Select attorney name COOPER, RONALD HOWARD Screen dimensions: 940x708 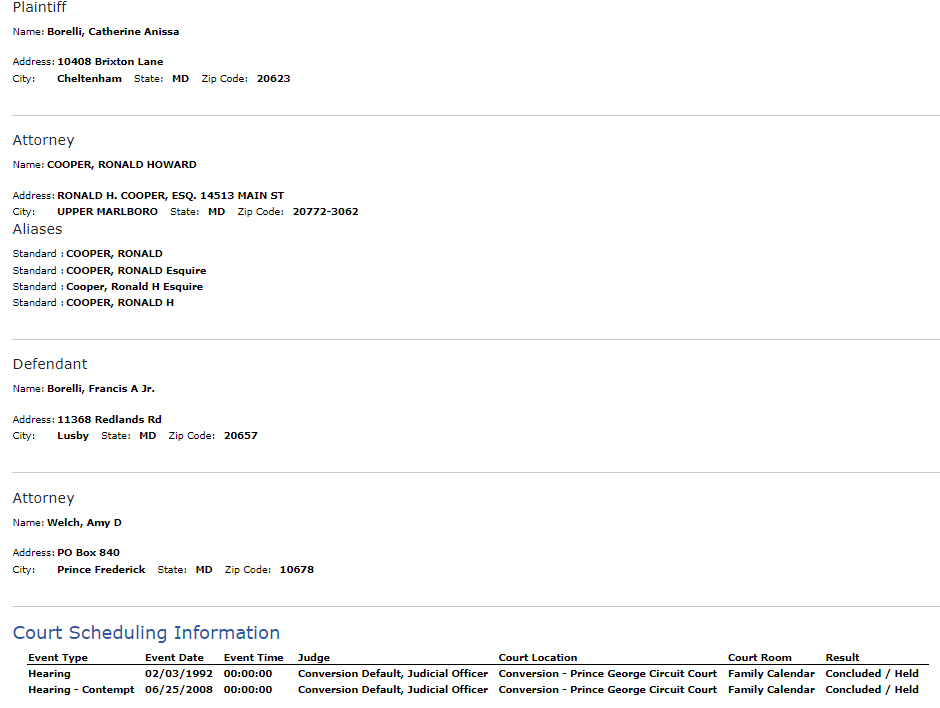122,164
